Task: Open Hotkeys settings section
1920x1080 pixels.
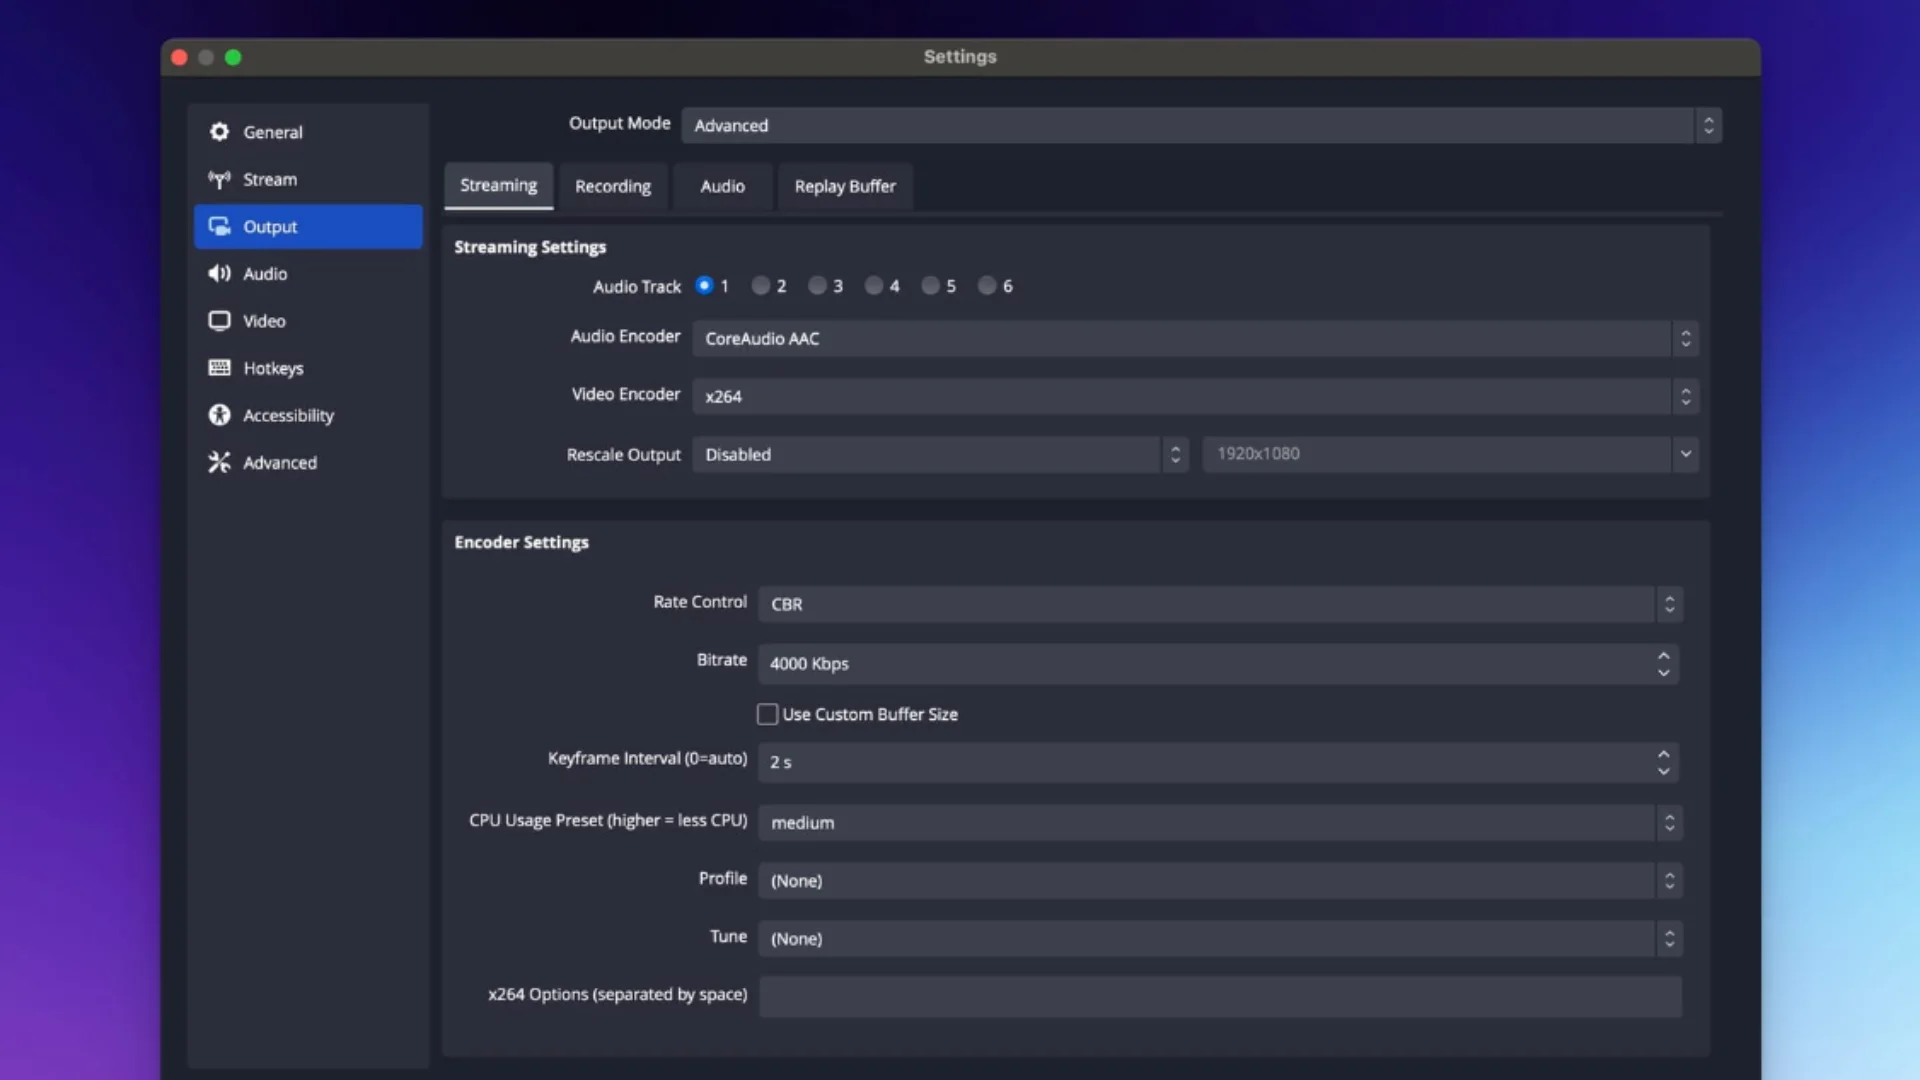Action: click(x=308, y=367)
